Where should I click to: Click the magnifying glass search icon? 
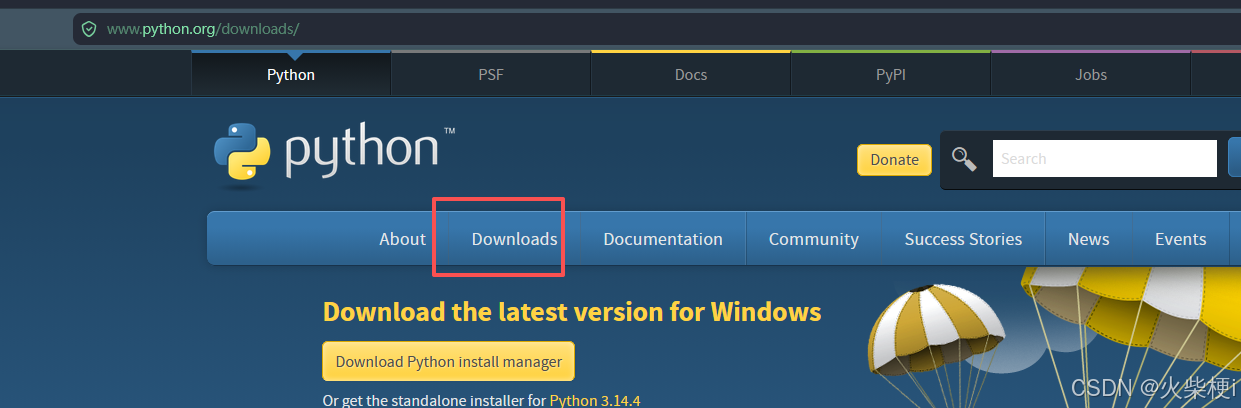(x=964, y=159)
